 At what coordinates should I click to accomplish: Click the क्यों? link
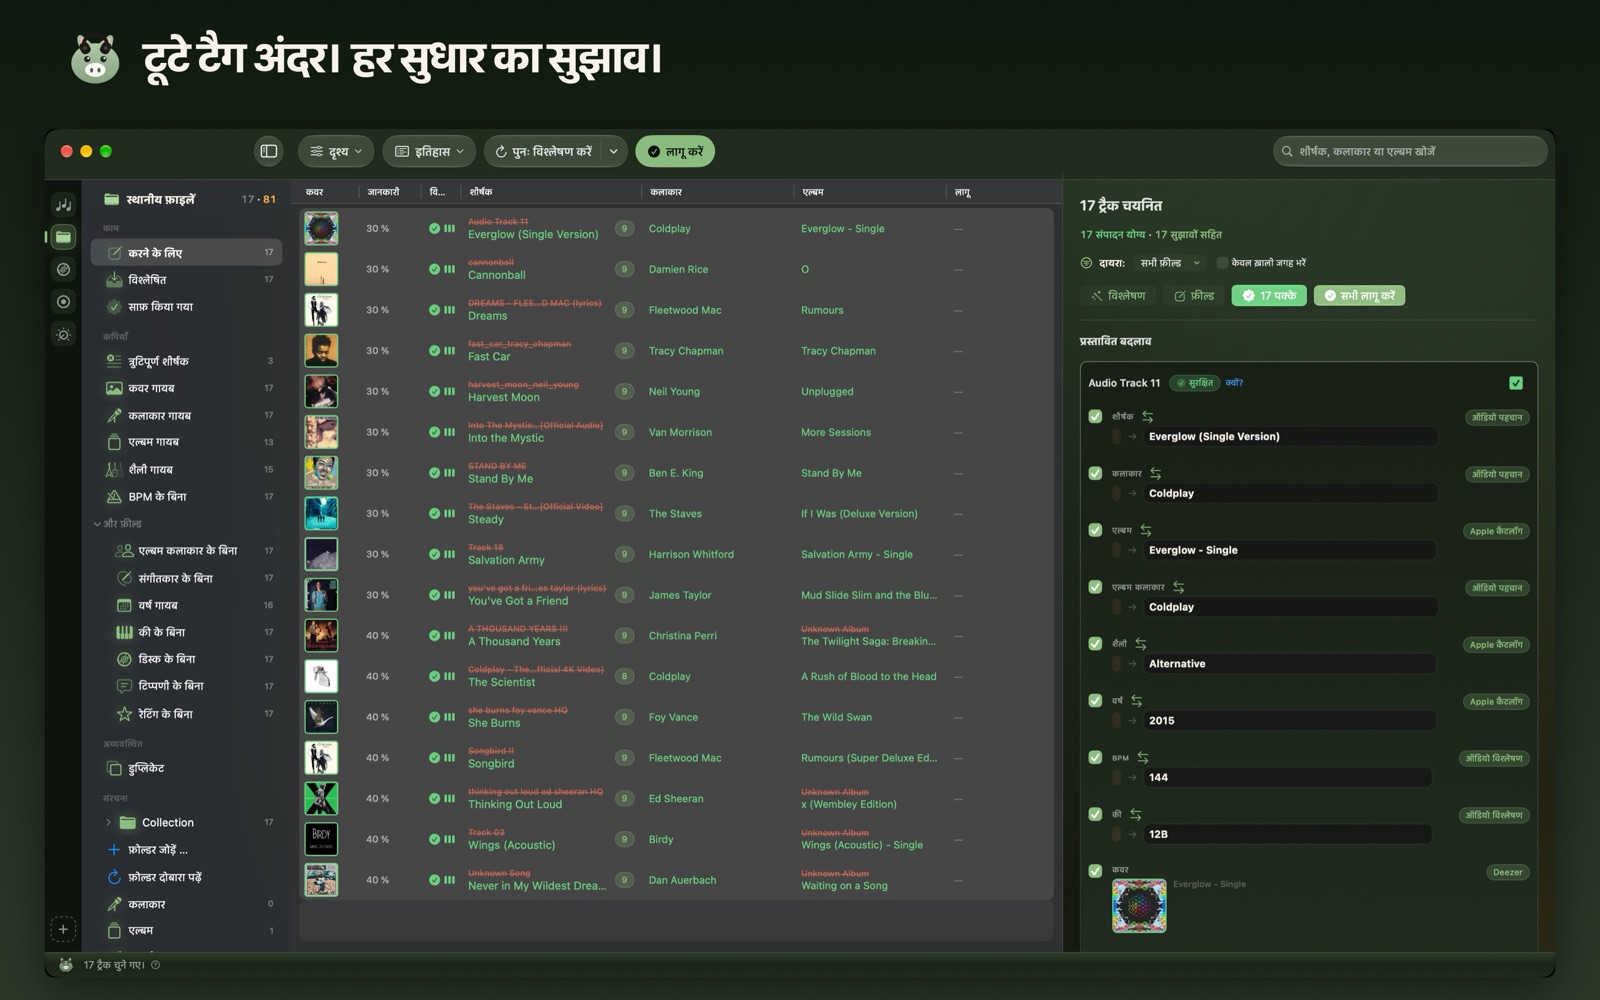[1234, 383]
